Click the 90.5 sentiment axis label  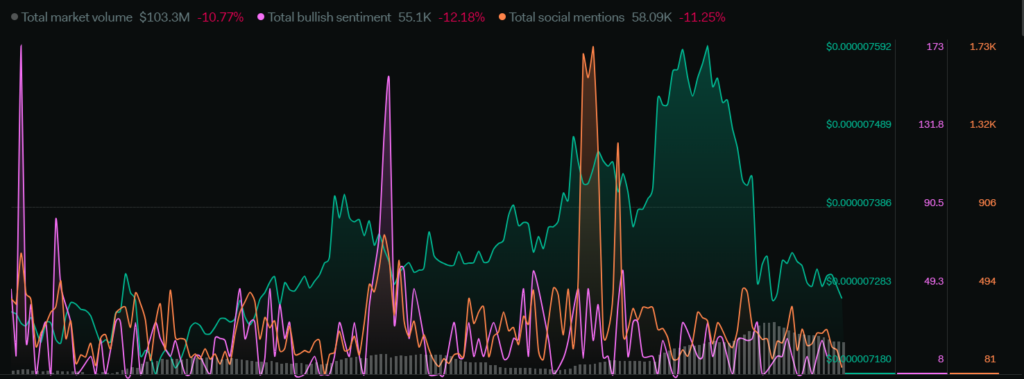(934, 203)
